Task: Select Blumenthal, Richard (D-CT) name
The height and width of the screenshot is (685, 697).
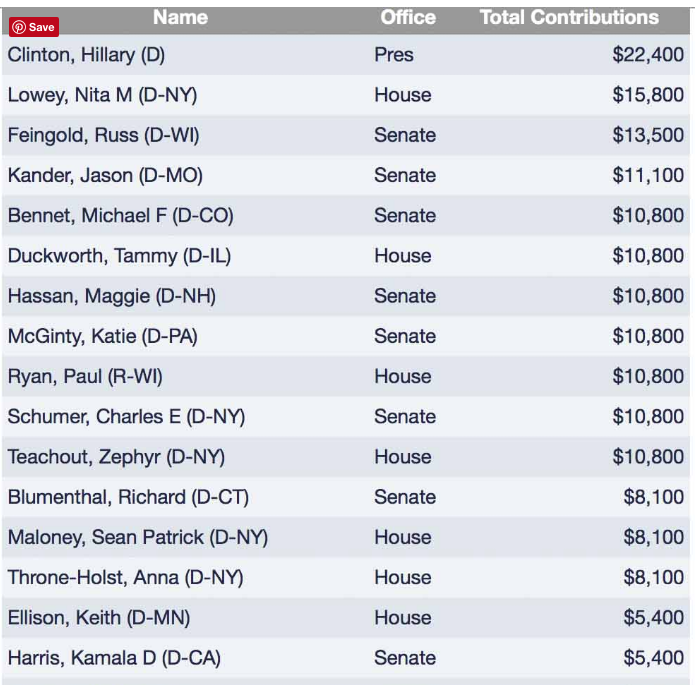Action: (x=128, y=497)
